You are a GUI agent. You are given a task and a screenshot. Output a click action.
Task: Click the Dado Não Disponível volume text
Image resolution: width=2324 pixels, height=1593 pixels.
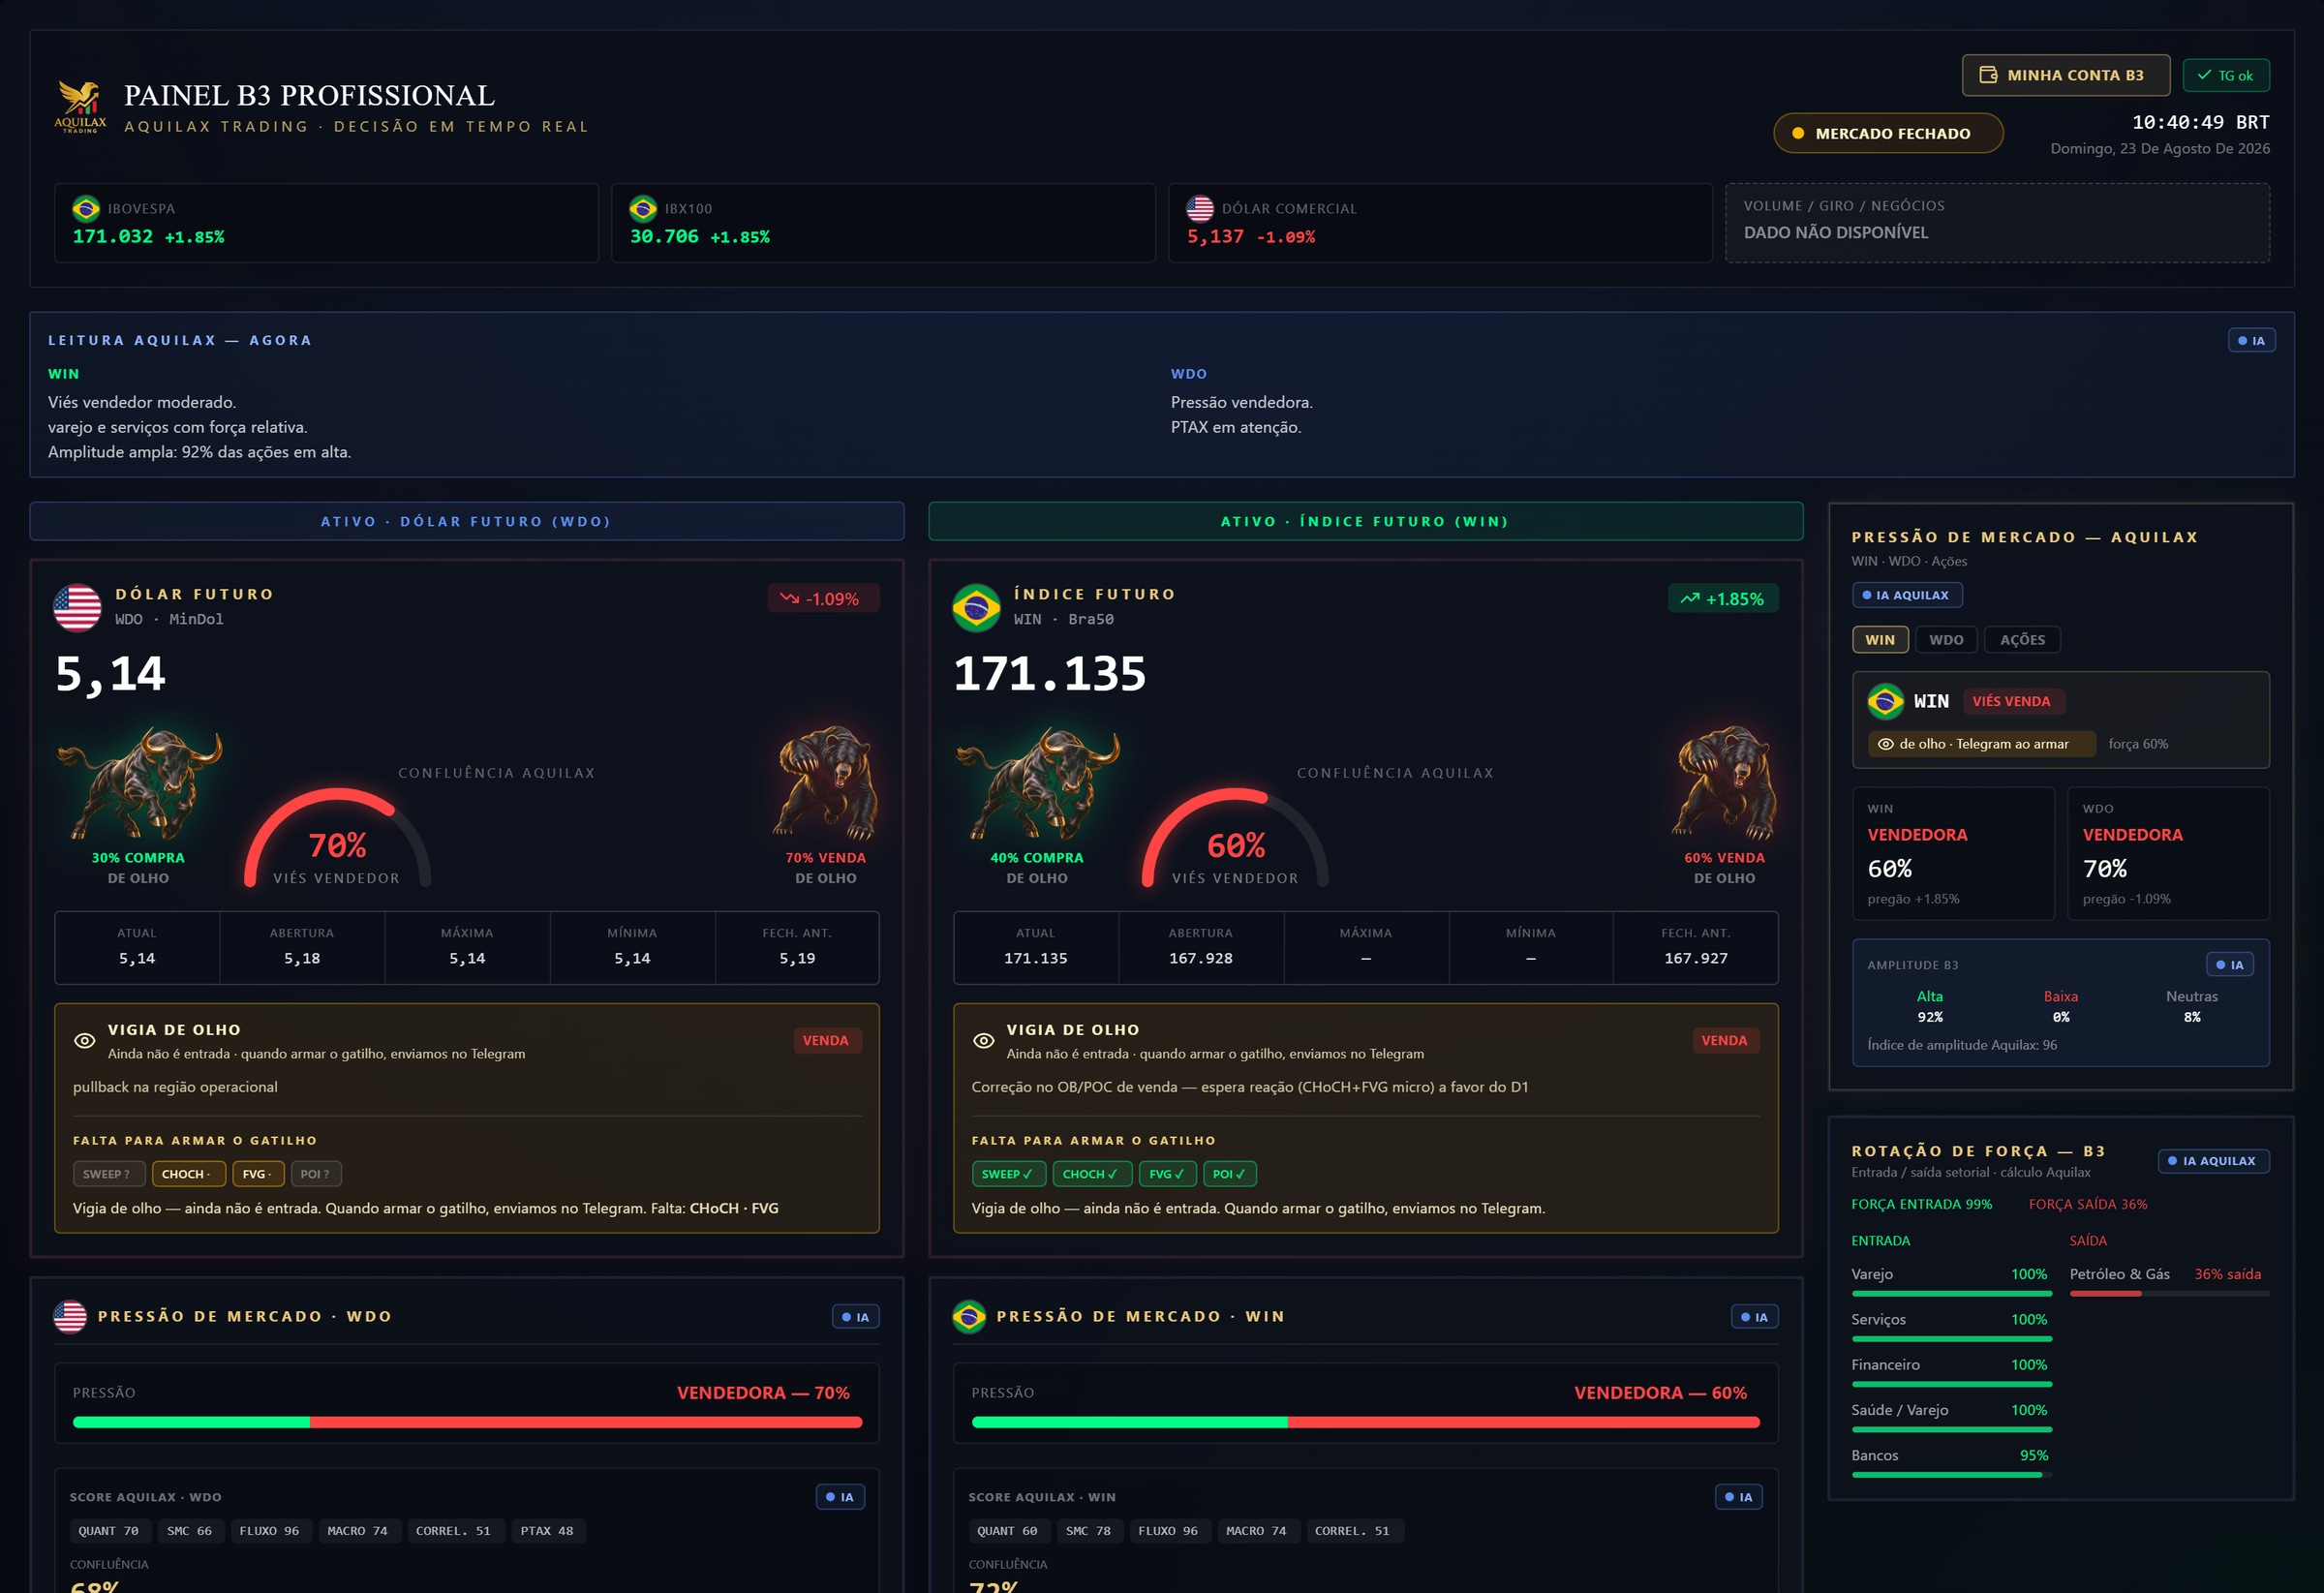[x=1836, y=232]
